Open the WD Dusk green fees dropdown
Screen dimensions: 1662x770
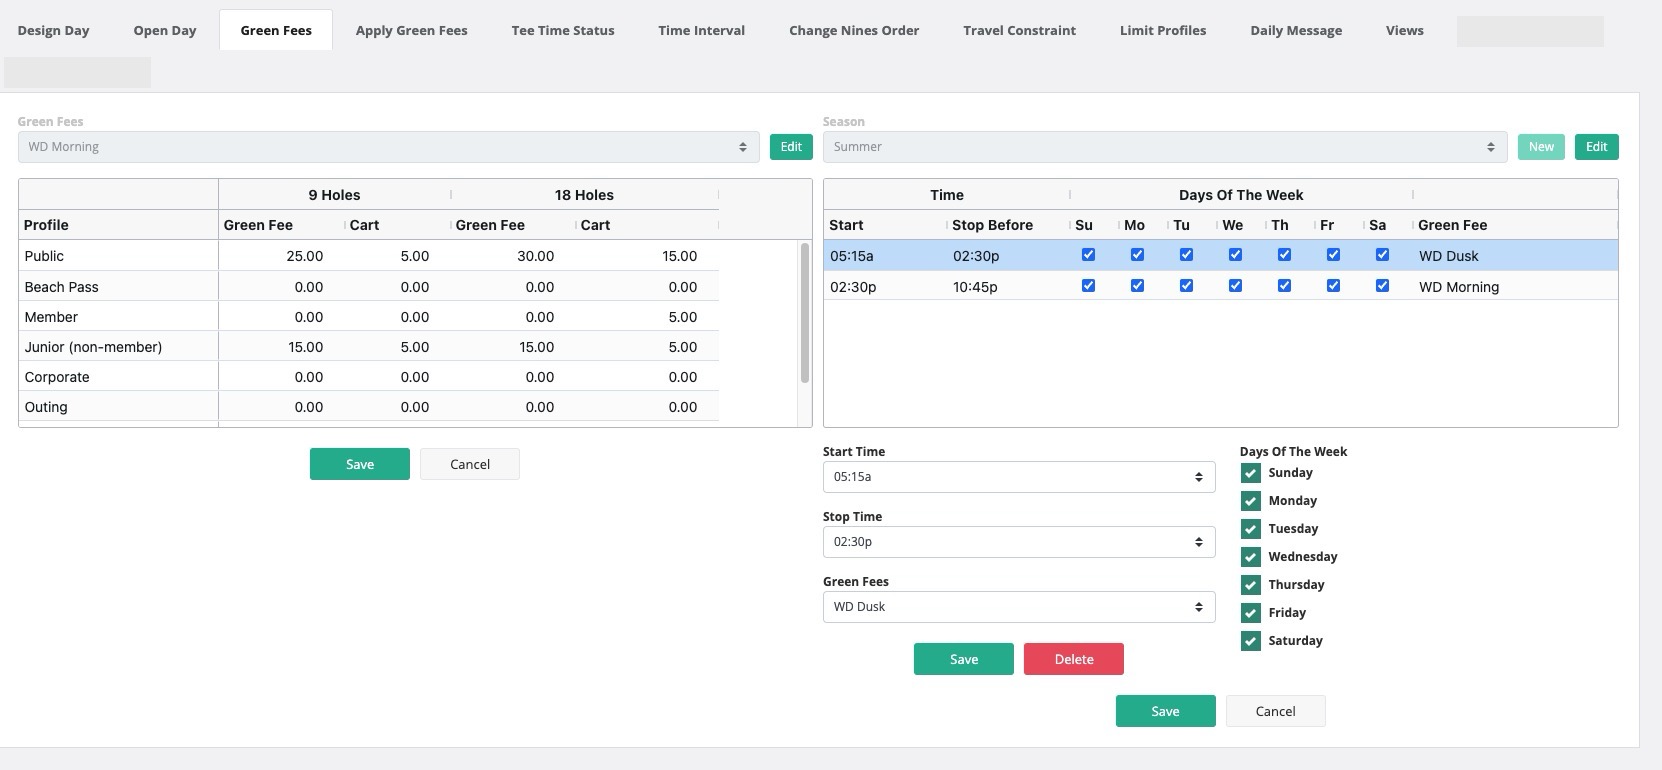pyautogui.click(x=1019, y=607)
